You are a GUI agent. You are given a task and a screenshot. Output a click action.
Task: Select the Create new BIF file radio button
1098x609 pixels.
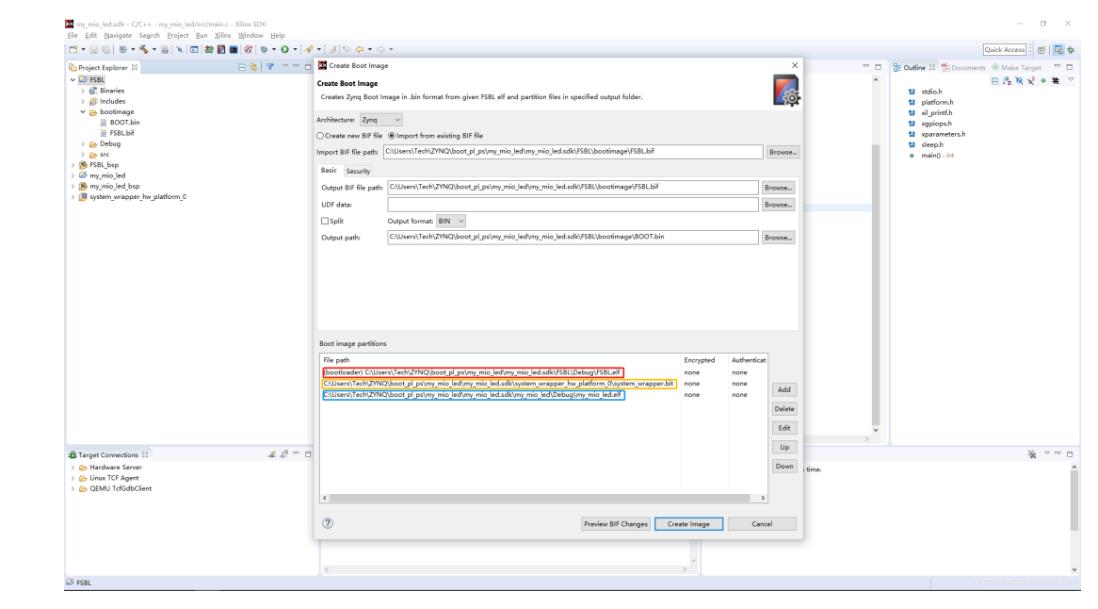321,136
